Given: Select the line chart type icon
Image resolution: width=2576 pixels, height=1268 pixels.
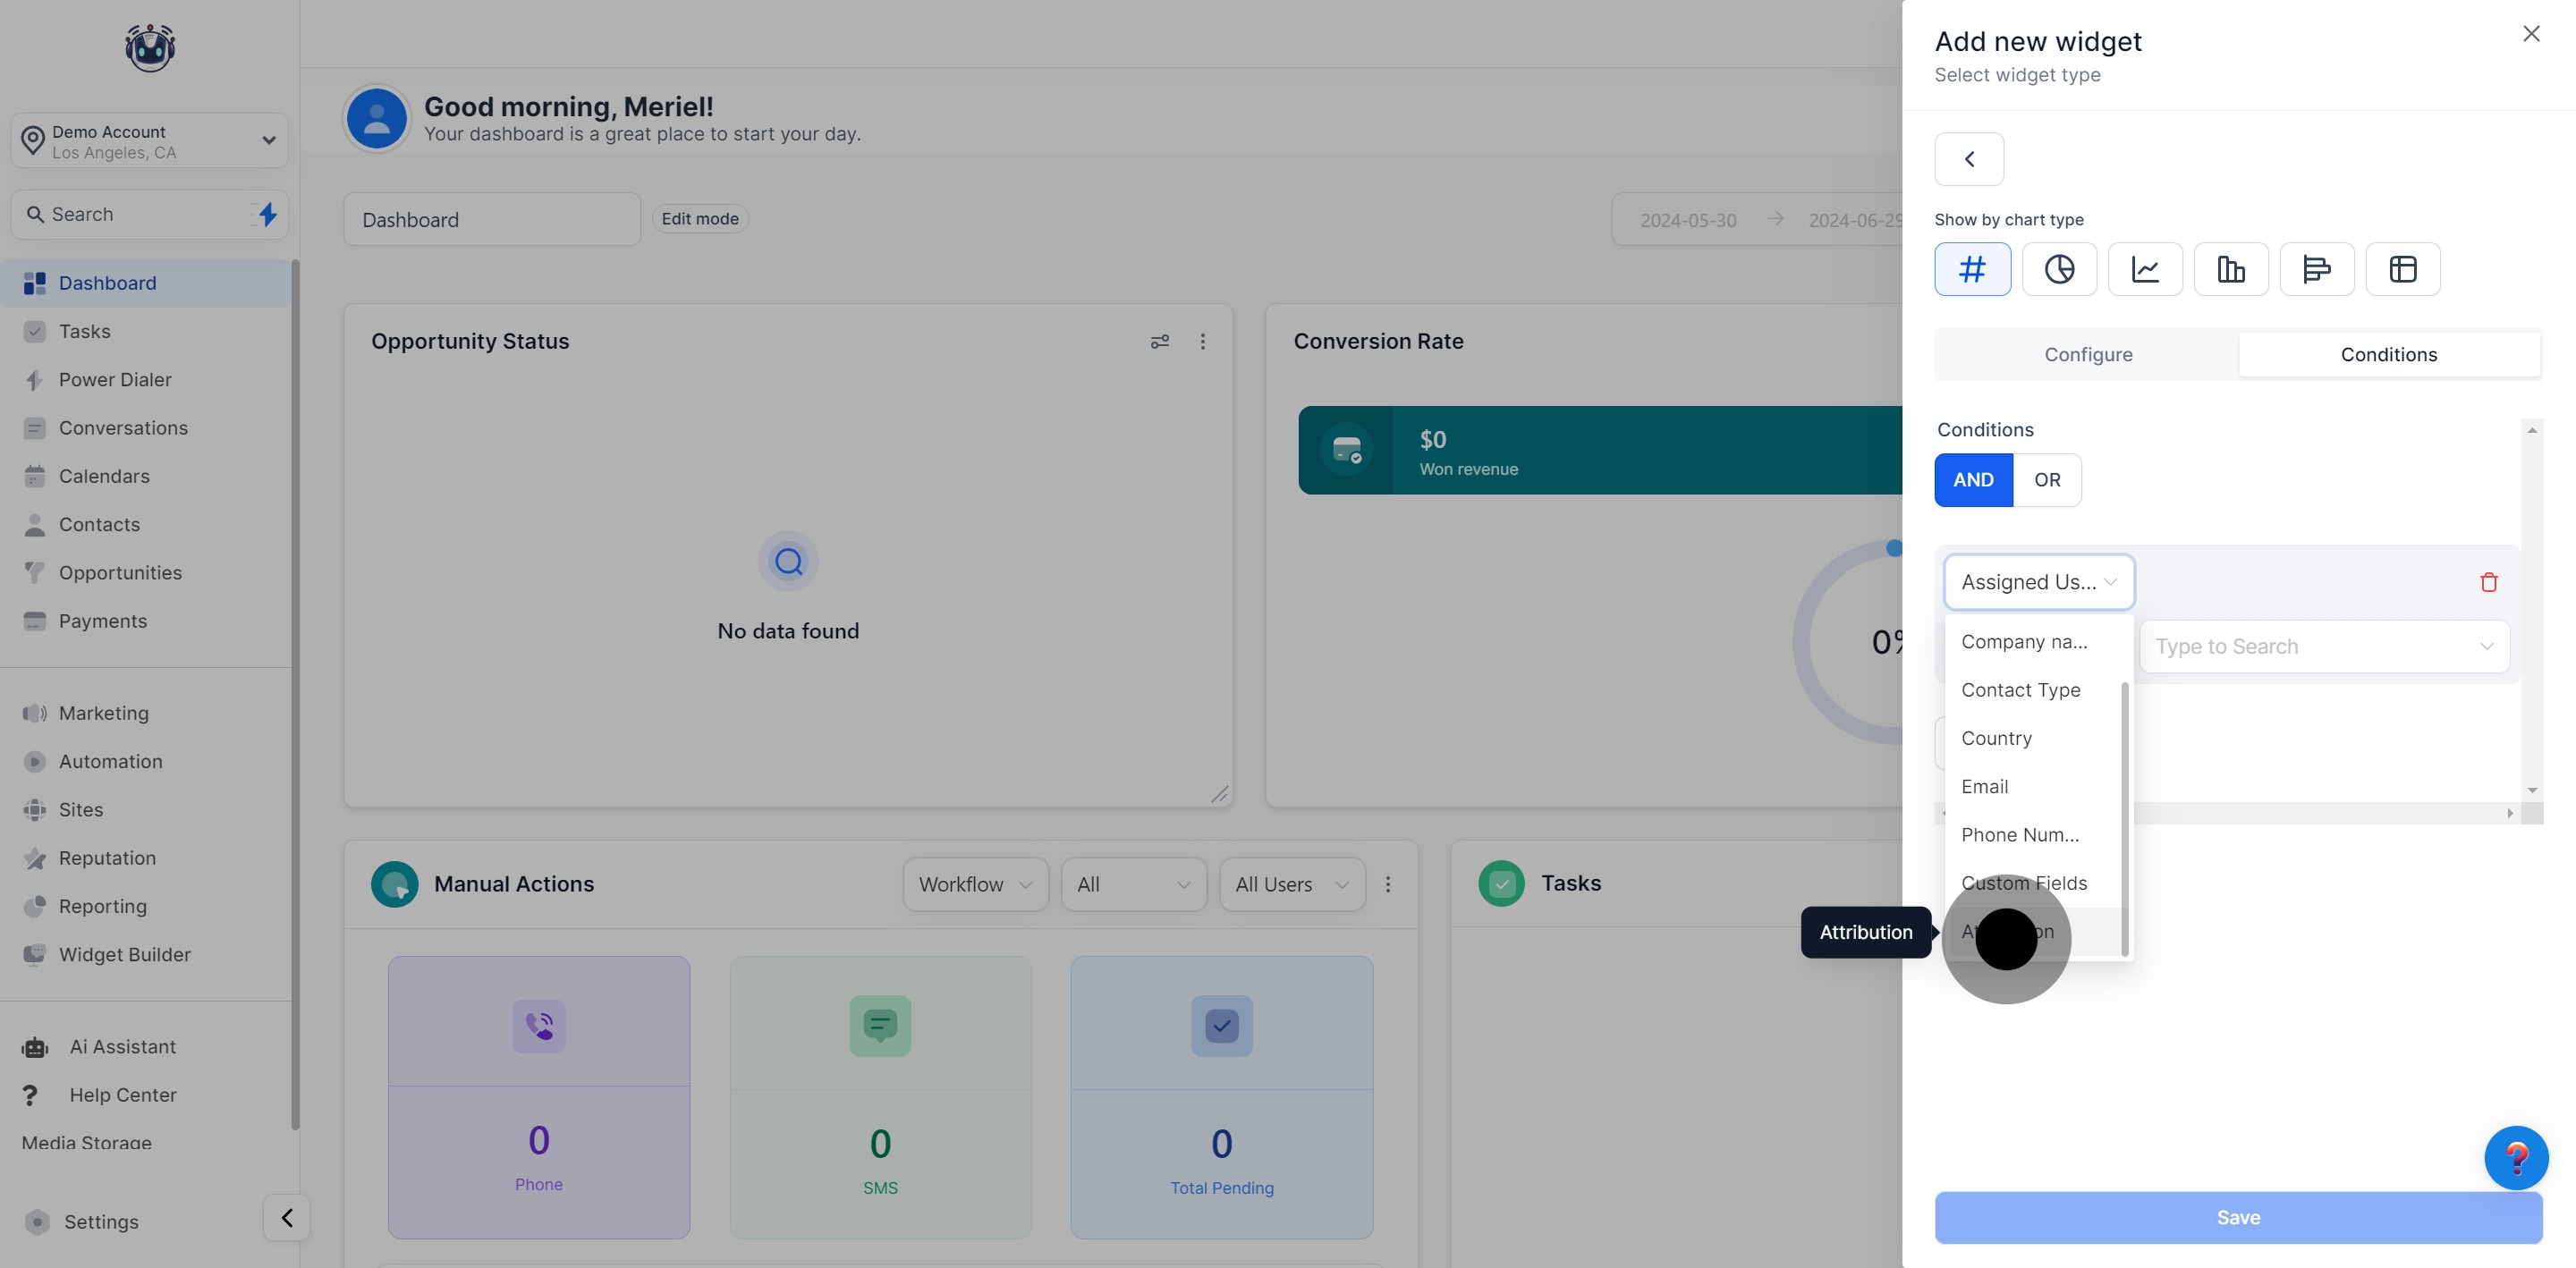Looking at the screenshot, I should 2145,269.
